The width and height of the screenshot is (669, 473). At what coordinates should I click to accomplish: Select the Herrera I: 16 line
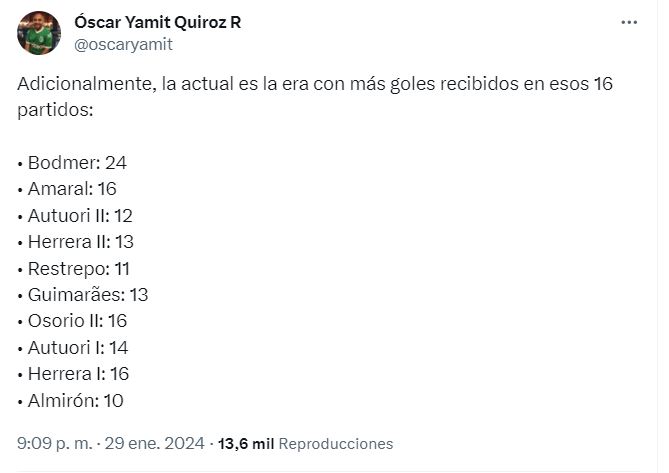pyautogui.click(x=79, y=374)
